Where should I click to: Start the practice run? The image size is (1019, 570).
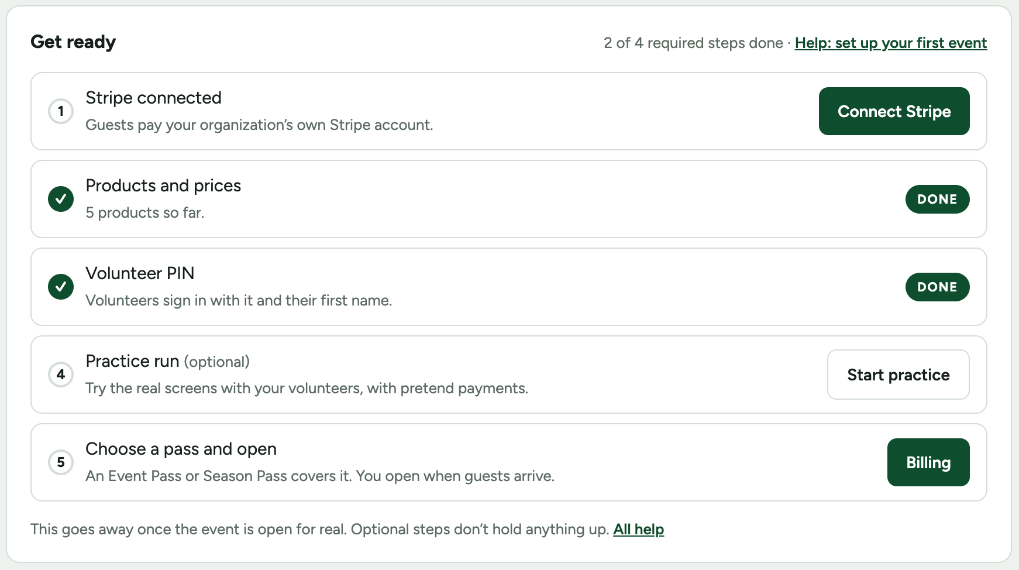(x=898, y=374)
